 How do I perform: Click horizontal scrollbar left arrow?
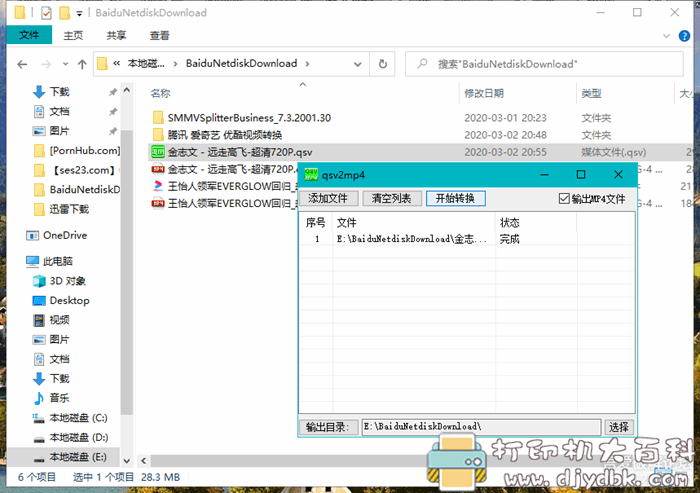143,461
